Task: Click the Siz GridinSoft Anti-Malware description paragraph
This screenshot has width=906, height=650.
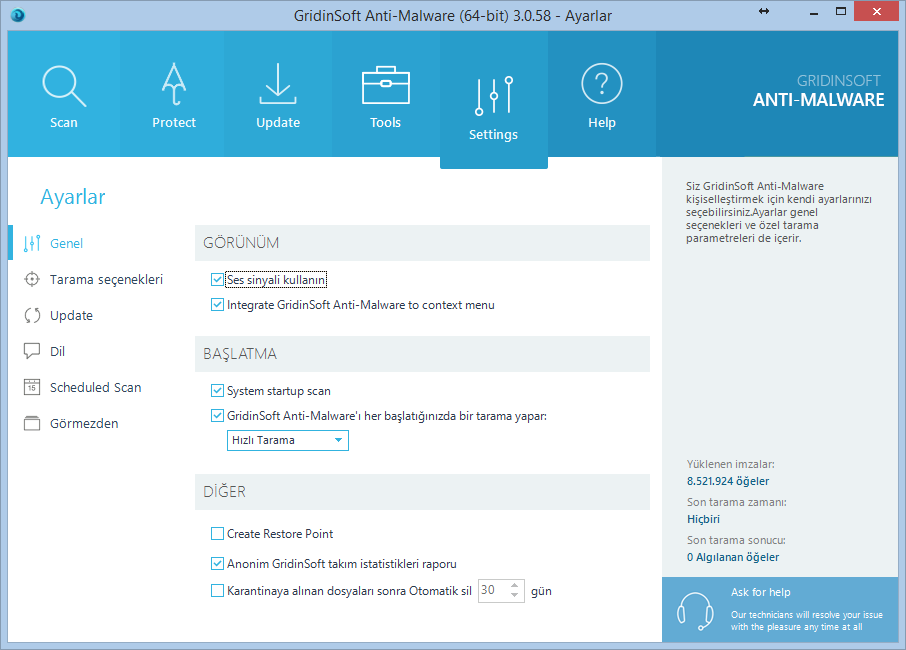Action: (x=778, y=212)
